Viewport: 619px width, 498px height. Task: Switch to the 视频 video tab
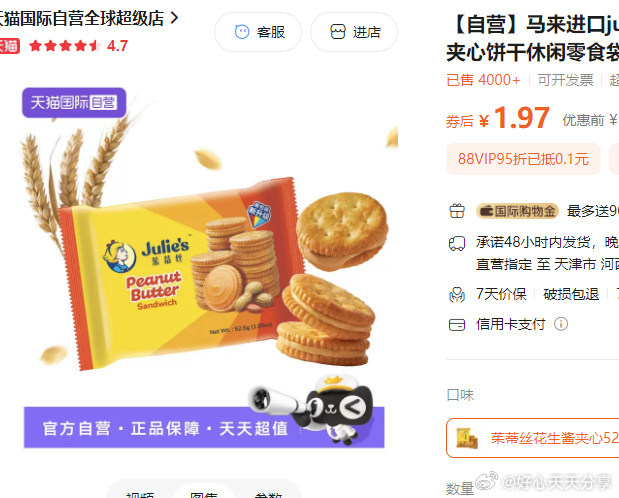tap(140, 494)
